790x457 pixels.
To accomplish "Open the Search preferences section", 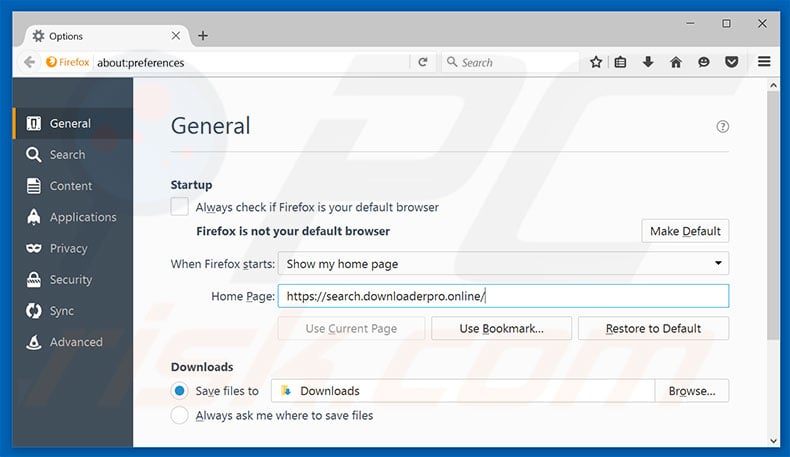I will click(73, 155).
